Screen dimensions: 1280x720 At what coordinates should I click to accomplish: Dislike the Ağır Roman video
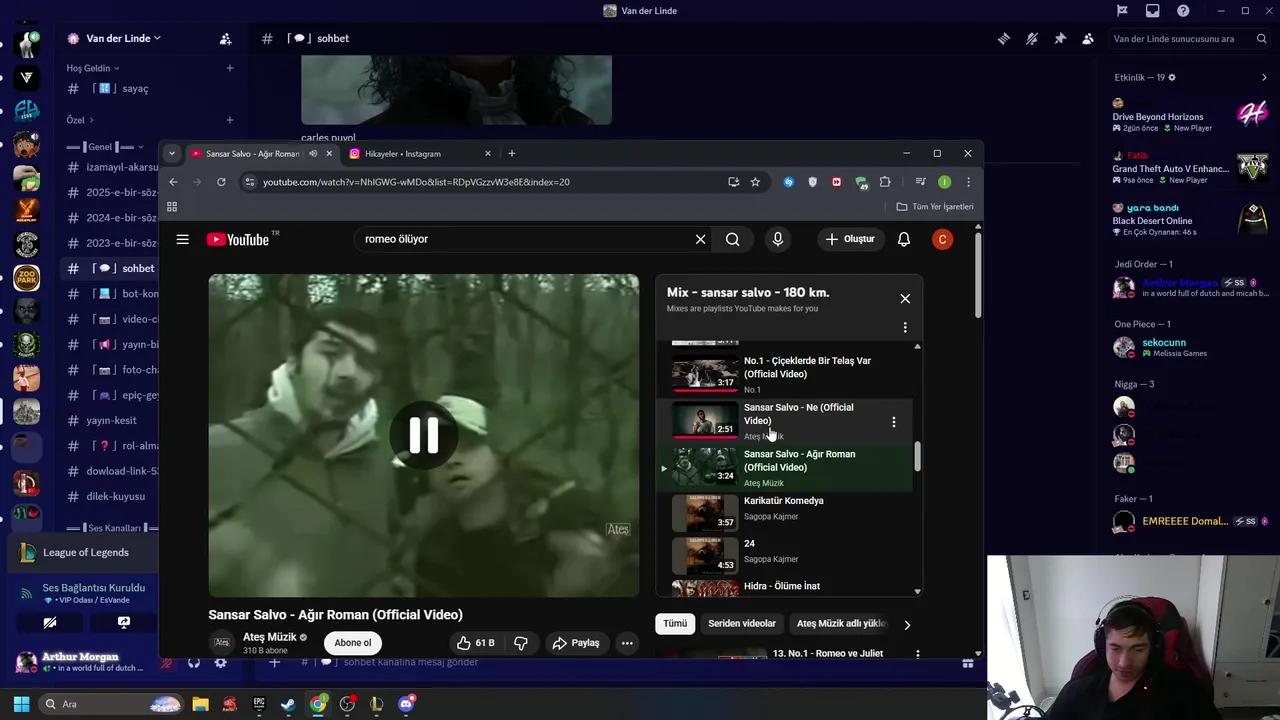(x=521, y=643)
